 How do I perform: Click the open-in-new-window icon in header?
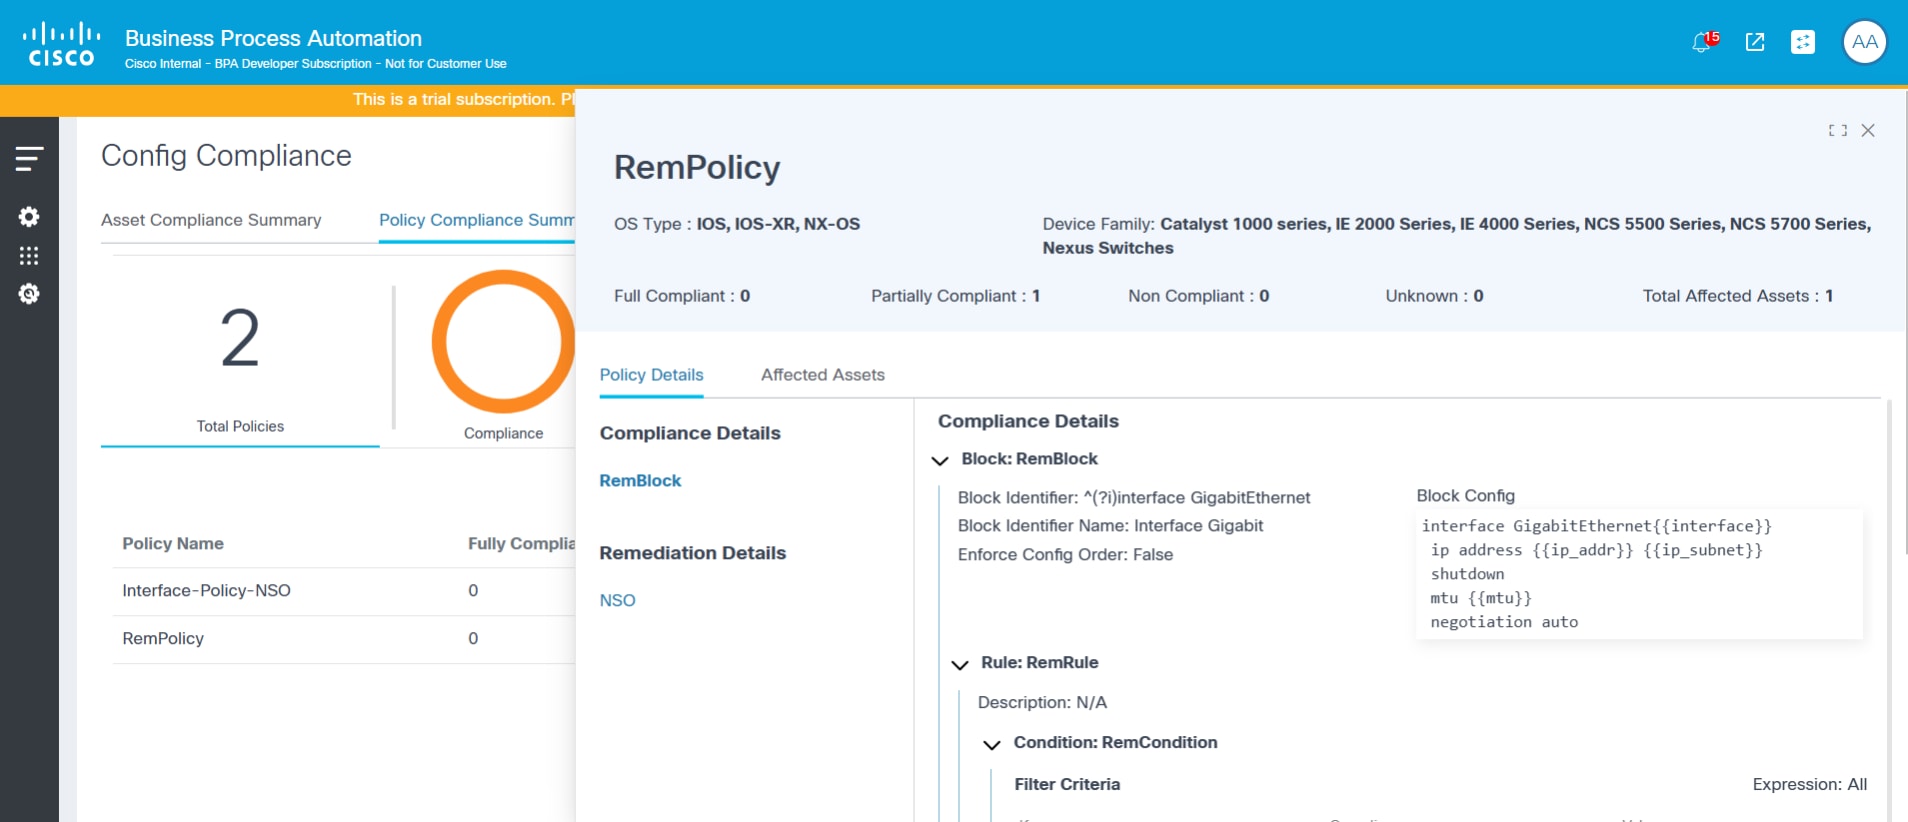coord(1754,42)
